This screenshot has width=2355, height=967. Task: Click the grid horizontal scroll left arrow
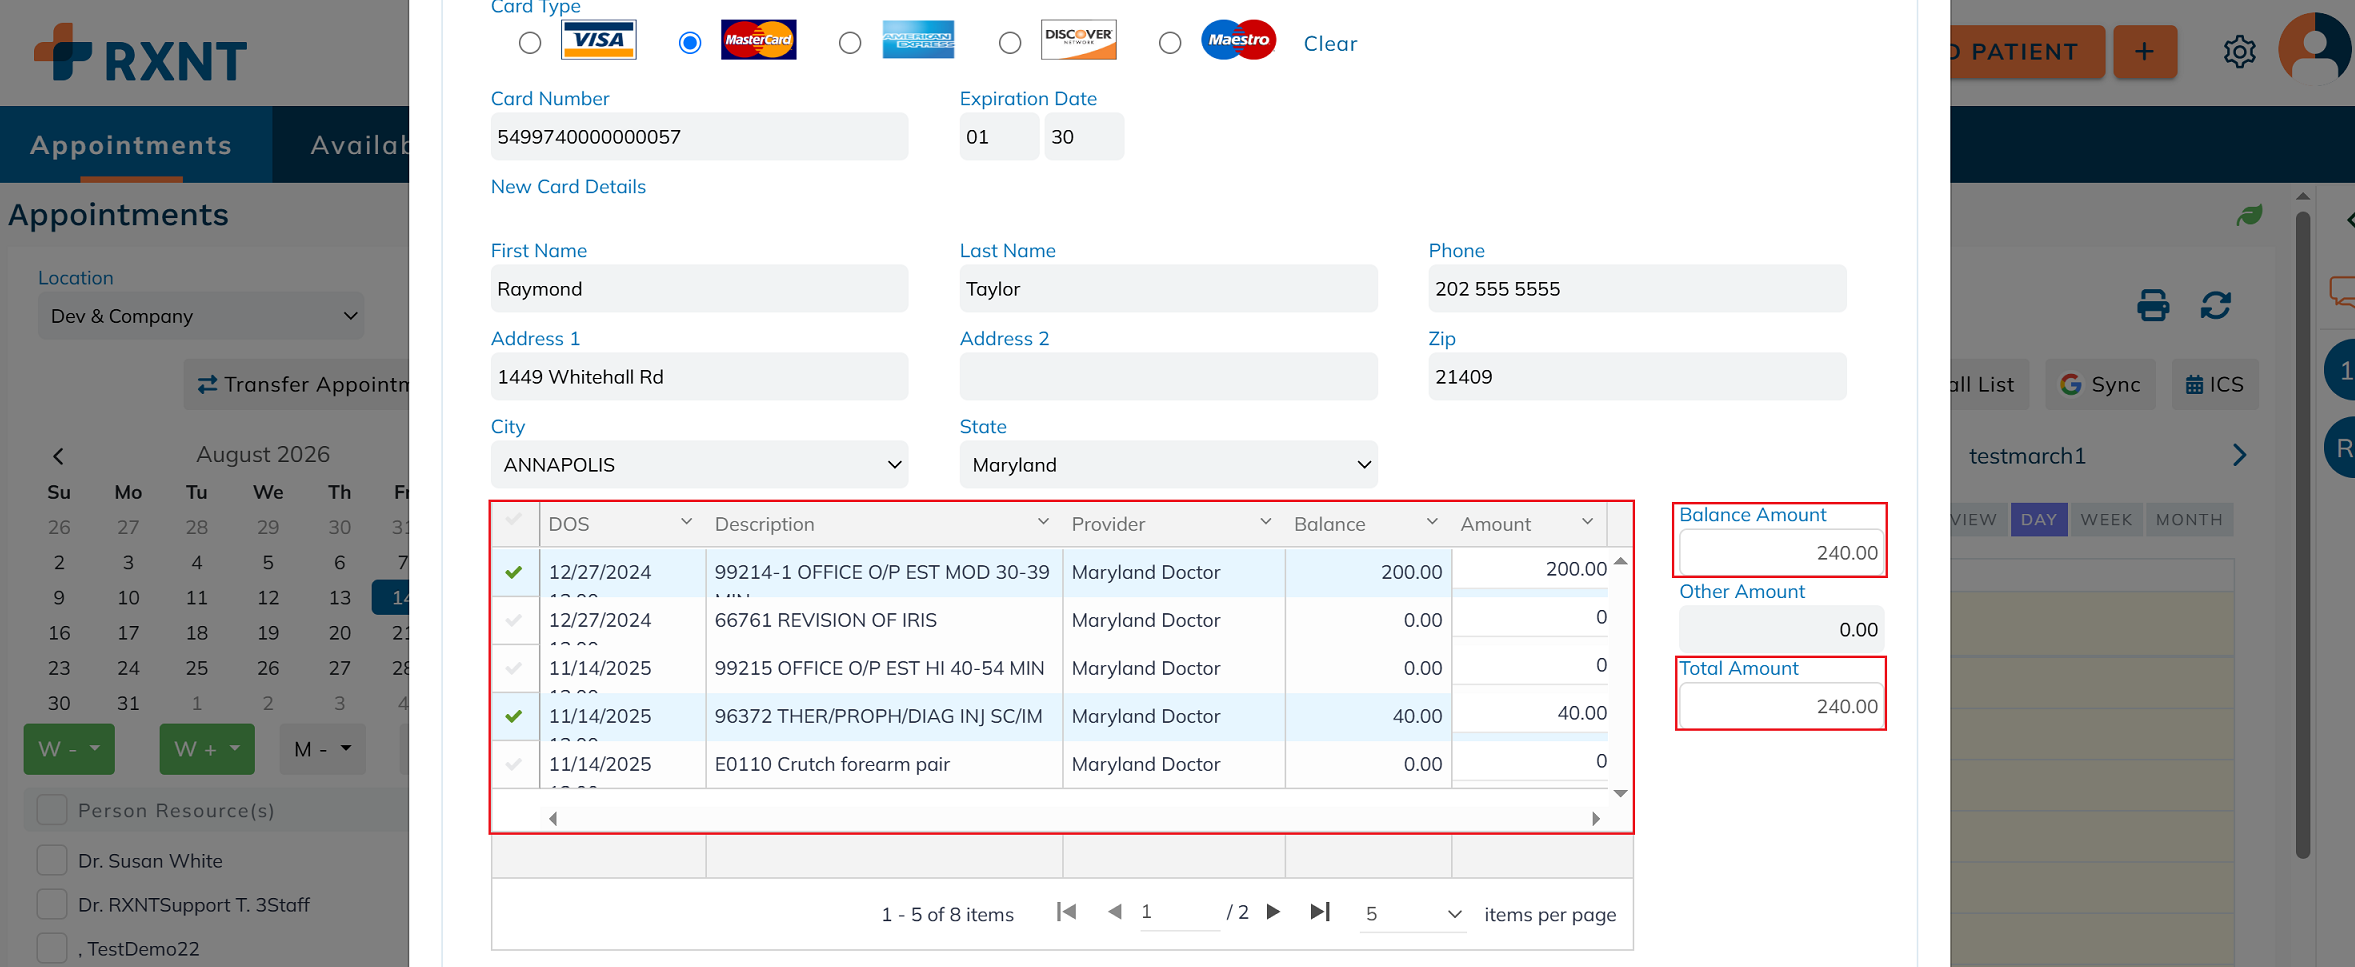click(x=553, y=819)
